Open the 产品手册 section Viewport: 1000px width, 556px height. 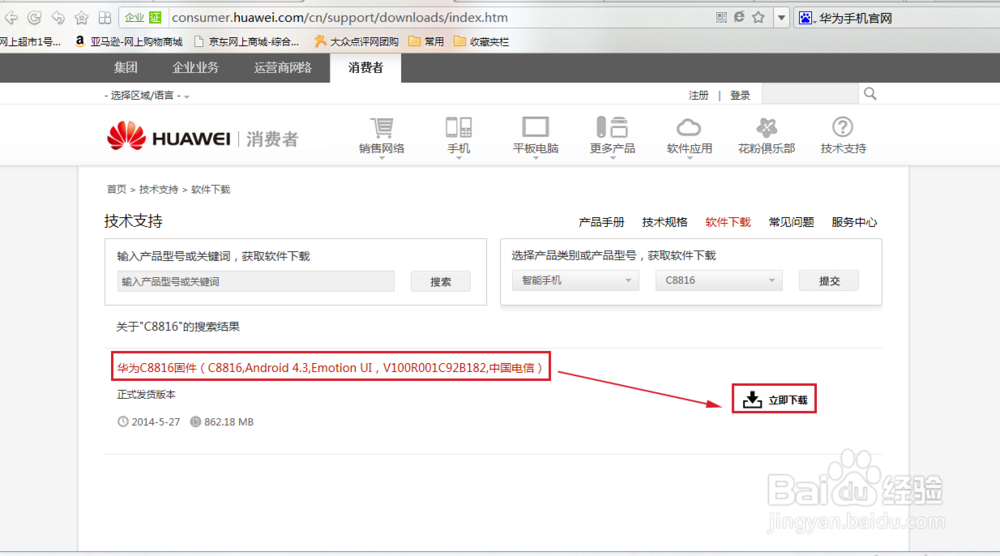pyautogui.click(x=601, y=222)
